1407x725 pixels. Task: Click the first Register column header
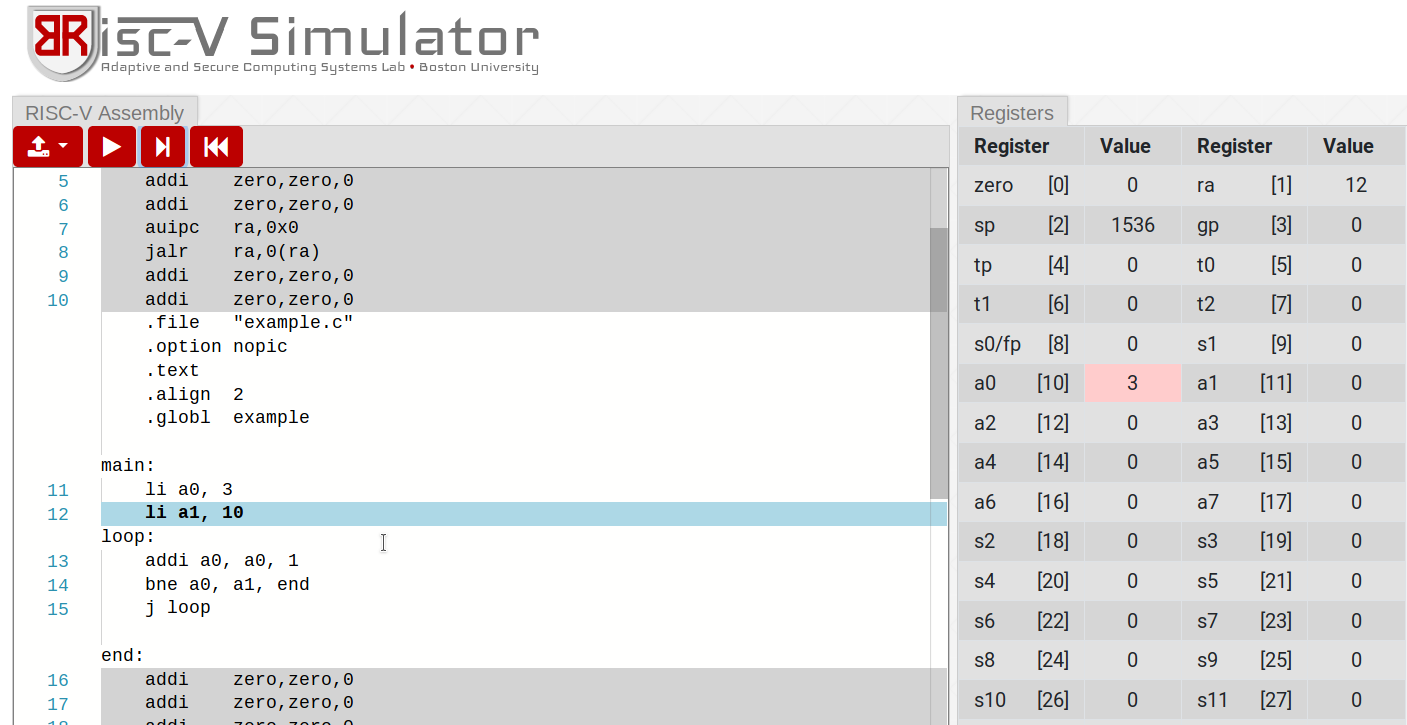pos(1011,146)
